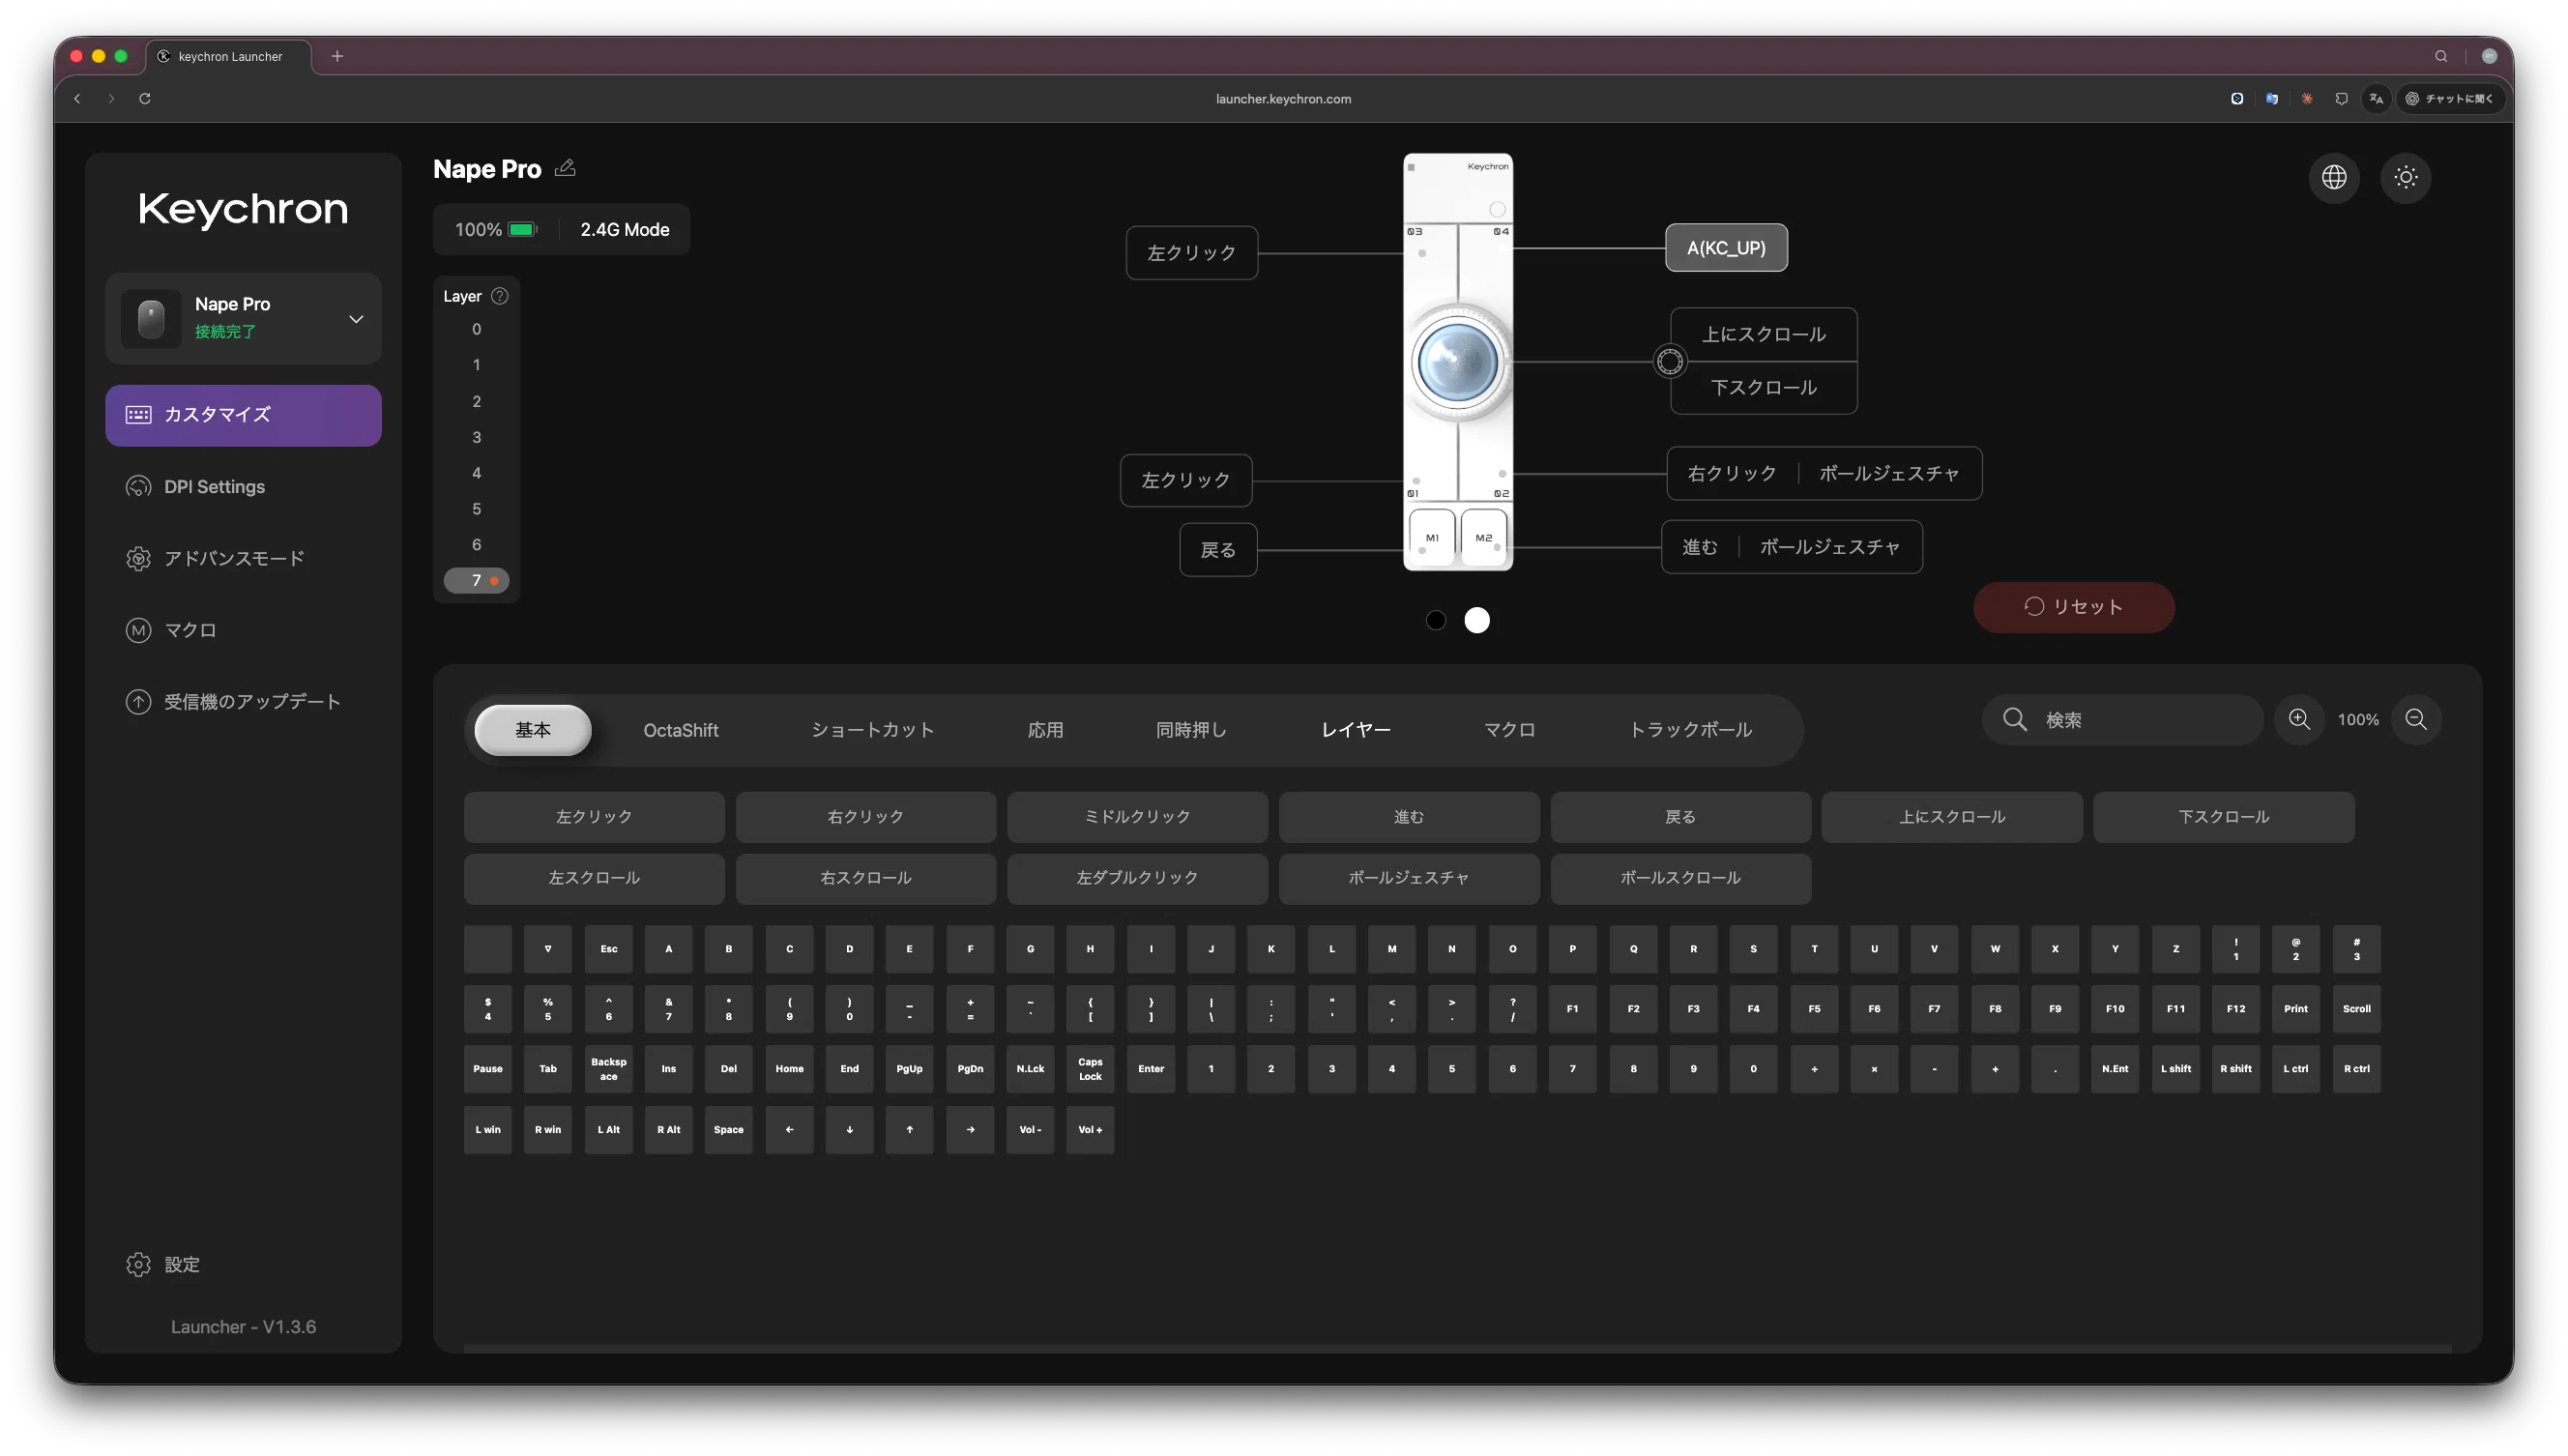Pick the Caps Lock key

tap(1090, 1069)
